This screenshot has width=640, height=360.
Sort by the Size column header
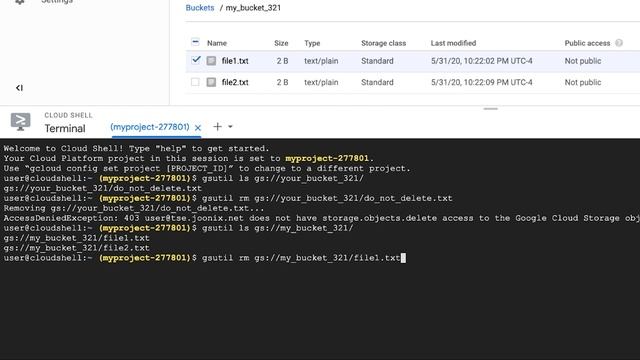click(281, 43)
